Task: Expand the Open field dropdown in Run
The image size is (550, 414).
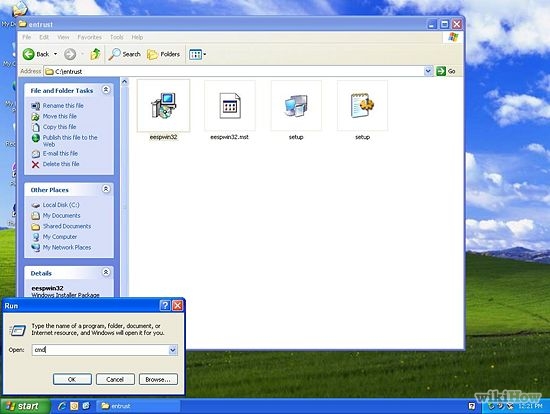Action: click(173, 350)
